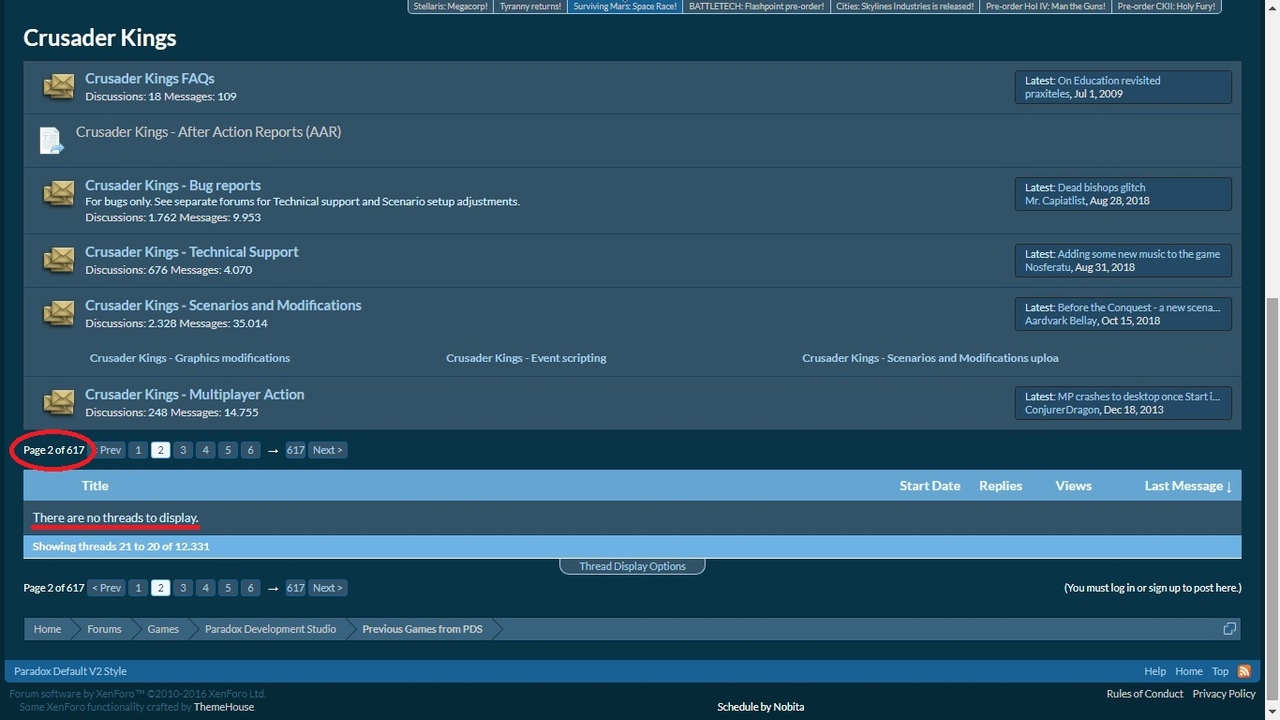The image size is (1280, 720).
Task: Expand Thread Display Options
Action: (632, 566)
